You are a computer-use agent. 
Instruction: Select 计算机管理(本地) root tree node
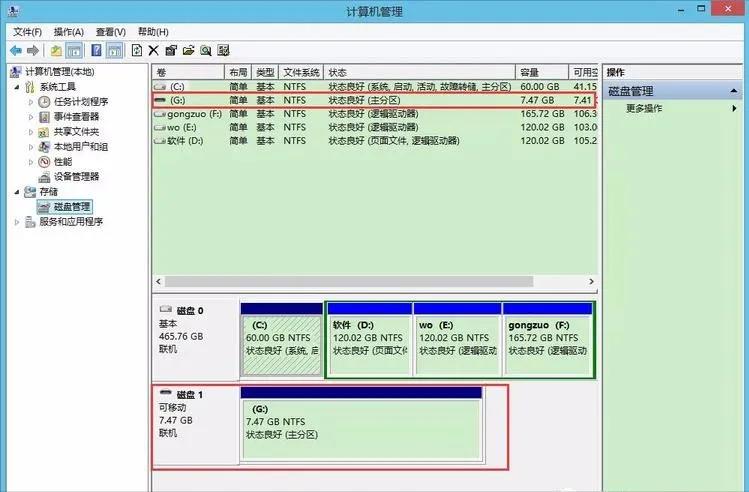(x=60, y=72)
